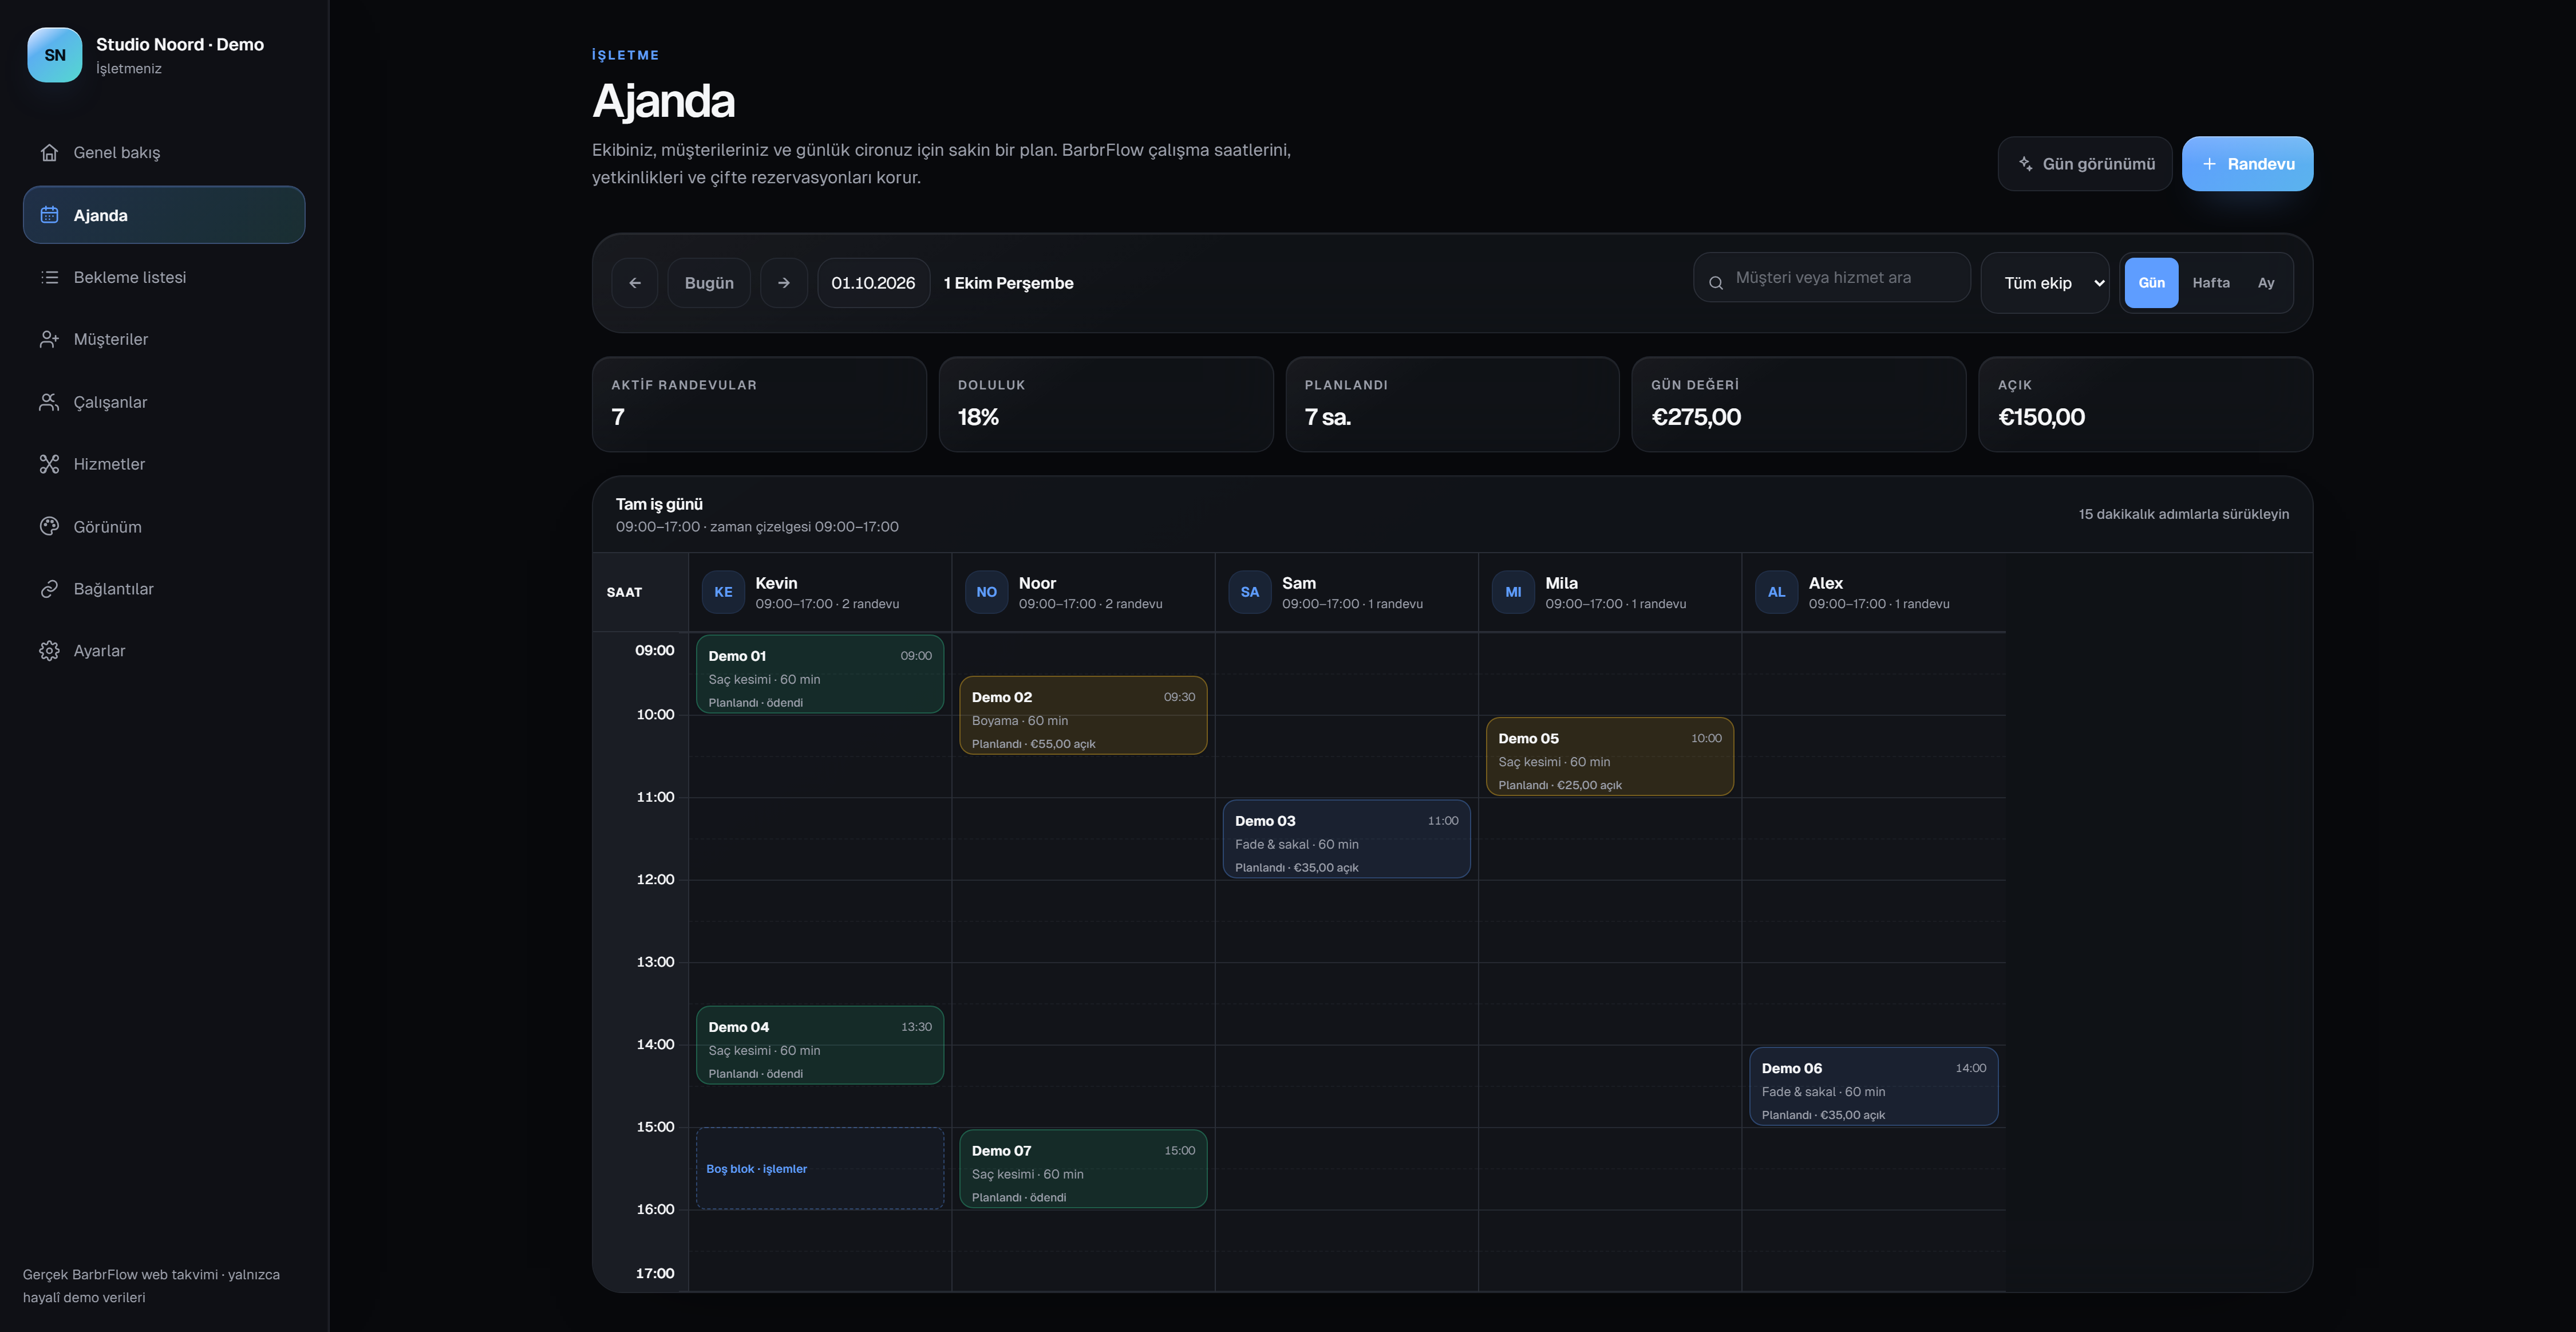This screenshot has height=1332, width=2576.
Task: Click the SN studio logo avatar
Action: pyautogui.click(x=55, y=55)
